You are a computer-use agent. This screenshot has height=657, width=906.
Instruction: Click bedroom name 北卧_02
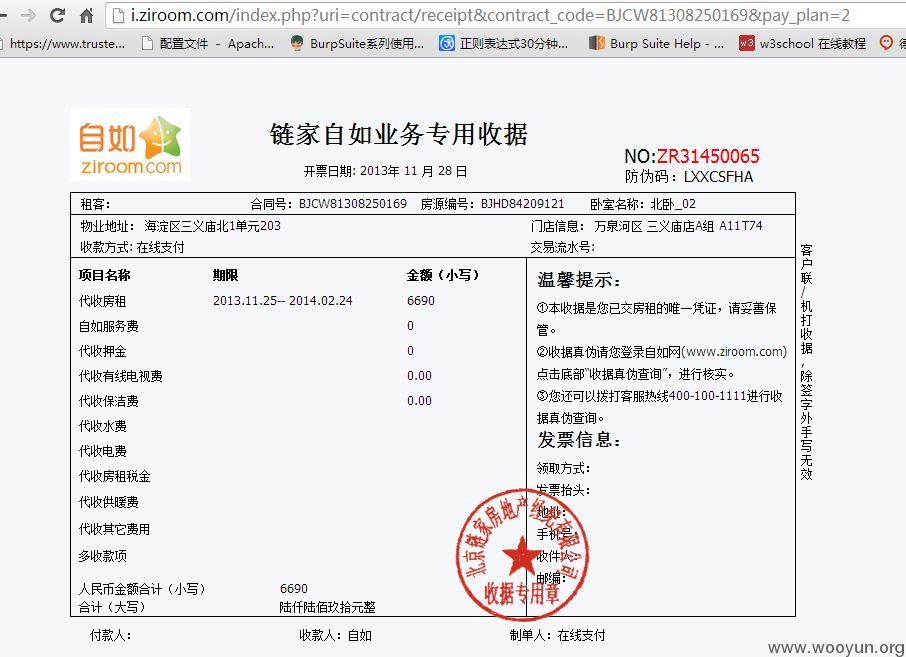point(673,204)
